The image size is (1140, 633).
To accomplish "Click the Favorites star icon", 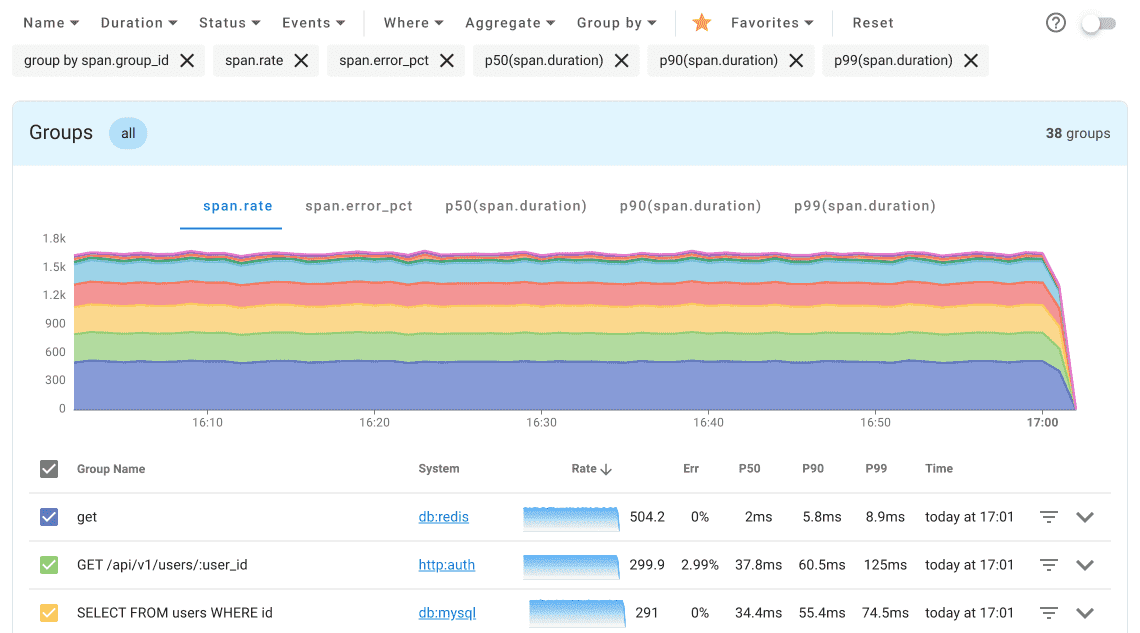I will click(701, 22).
